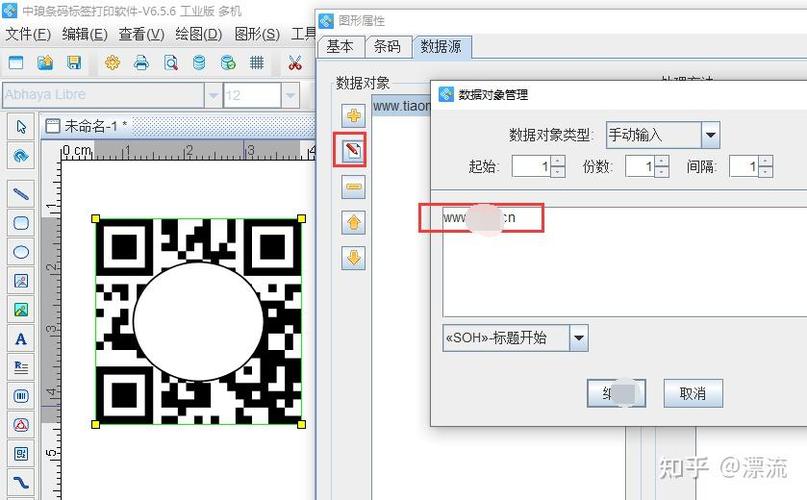The width and height of the screenshot is (807, 500).
Task: Click the font size 12 field
Action: point(252,95)
